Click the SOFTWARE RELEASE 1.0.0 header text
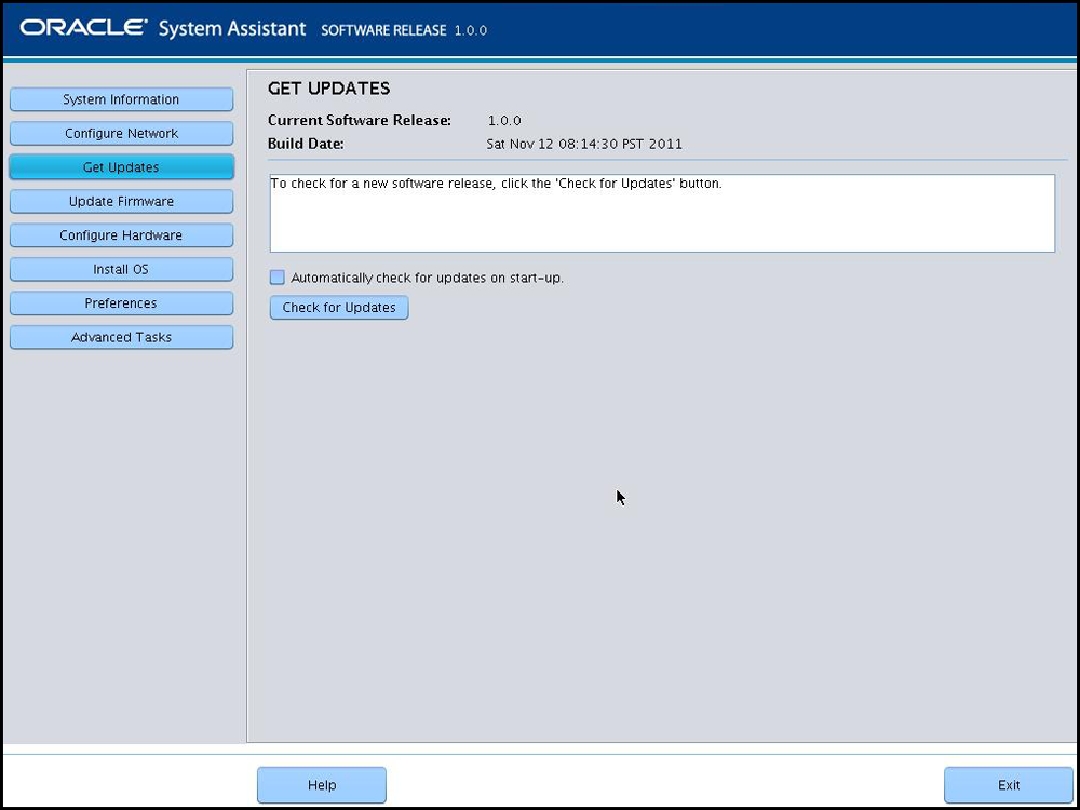This screenshot has width=1080, height=810. [x=404, y=31]
